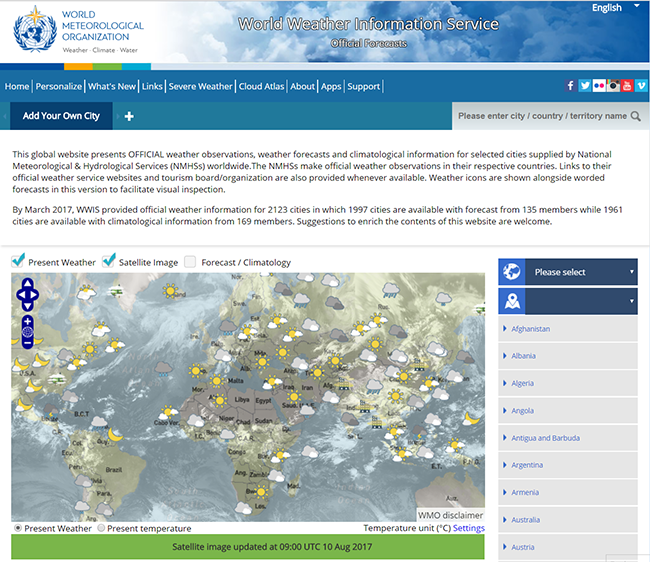Viewport: 650px width, 562px height.
Task: Select the Add Your Own City tab
Action: (61, 116)
